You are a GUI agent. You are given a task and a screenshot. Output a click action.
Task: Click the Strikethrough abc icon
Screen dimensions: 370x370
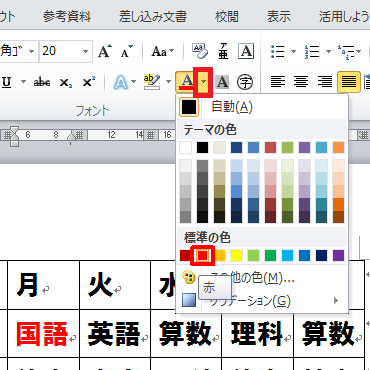click(42, 82)
